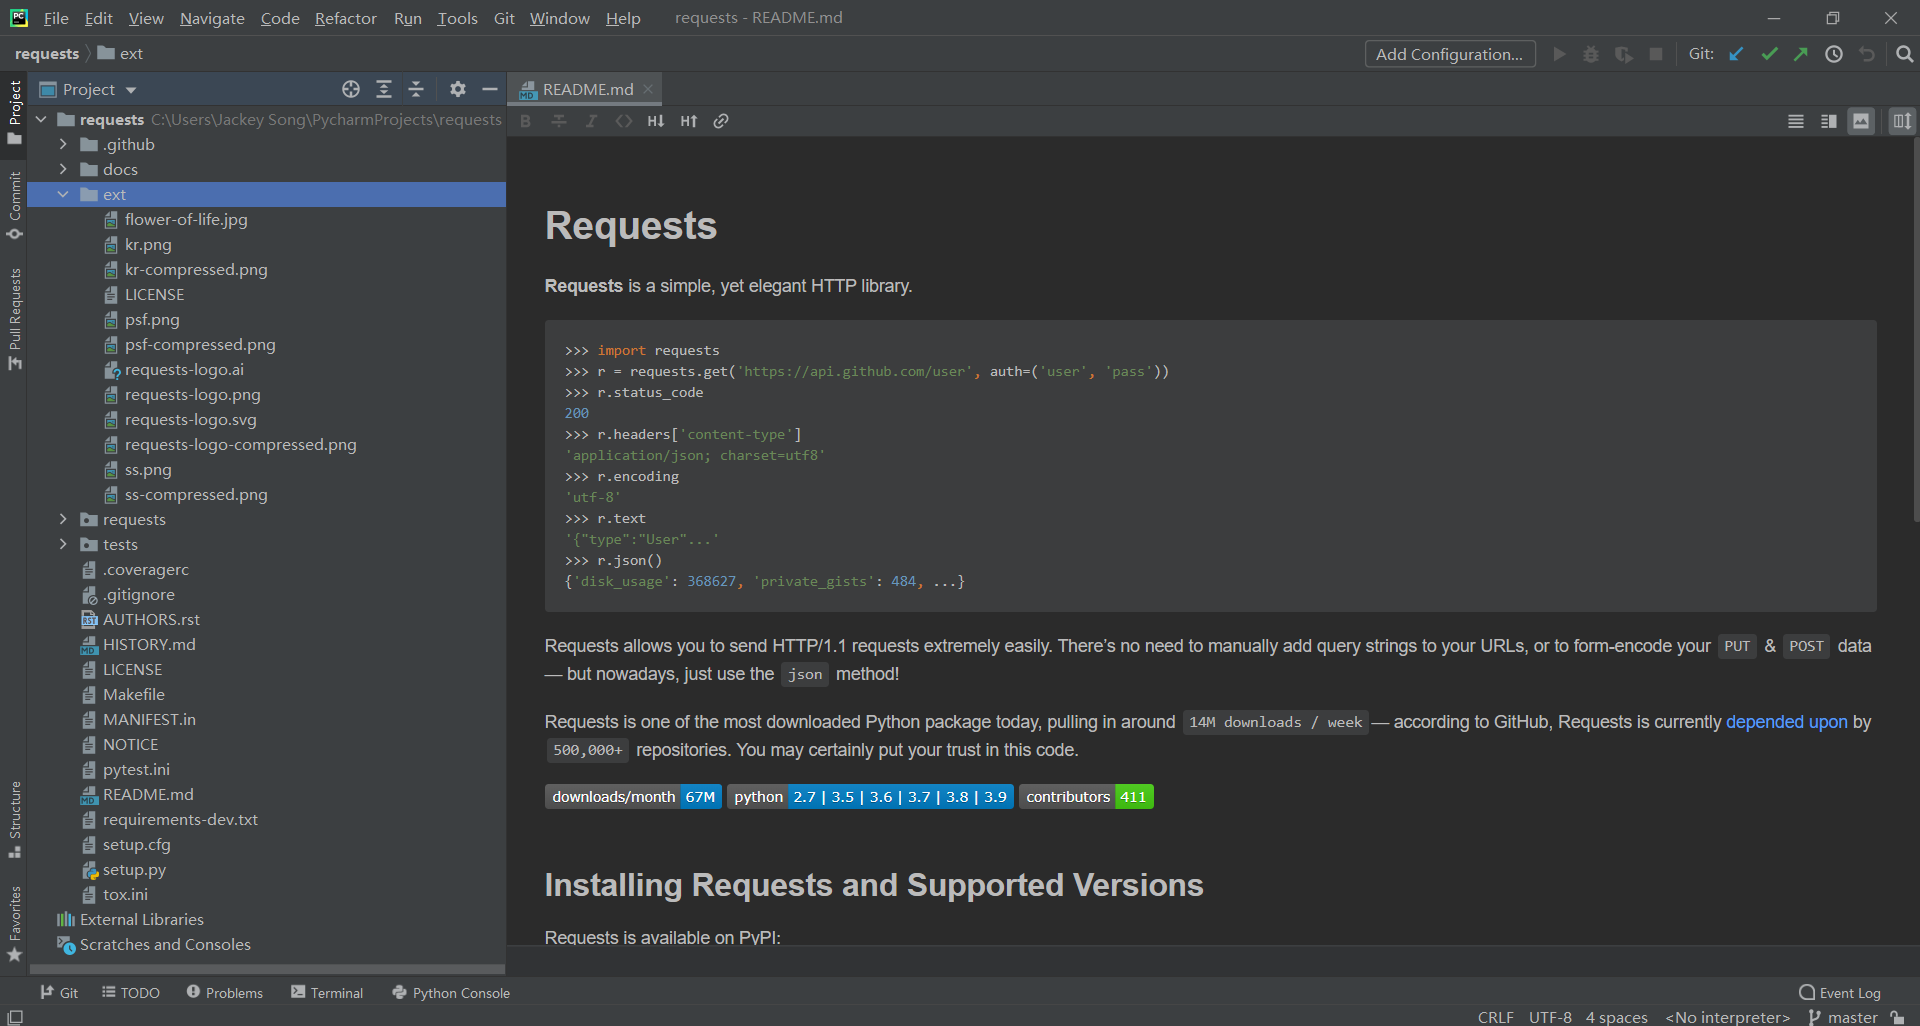Image resolution: width=1920 pixels, height=1026 pixels.
Task: Collapse all in Project panel
Action: (x=416, y=89)
